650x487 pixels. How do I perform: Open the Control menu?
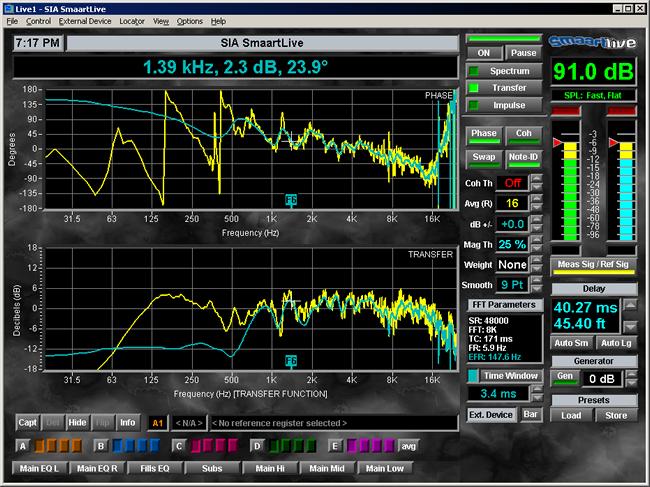point(38,21)
